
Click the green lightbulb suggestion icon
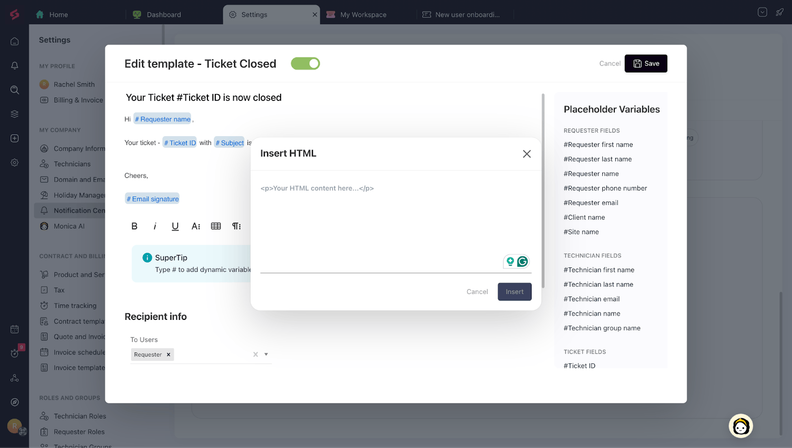pyautogui.click(x=510, y=261)
